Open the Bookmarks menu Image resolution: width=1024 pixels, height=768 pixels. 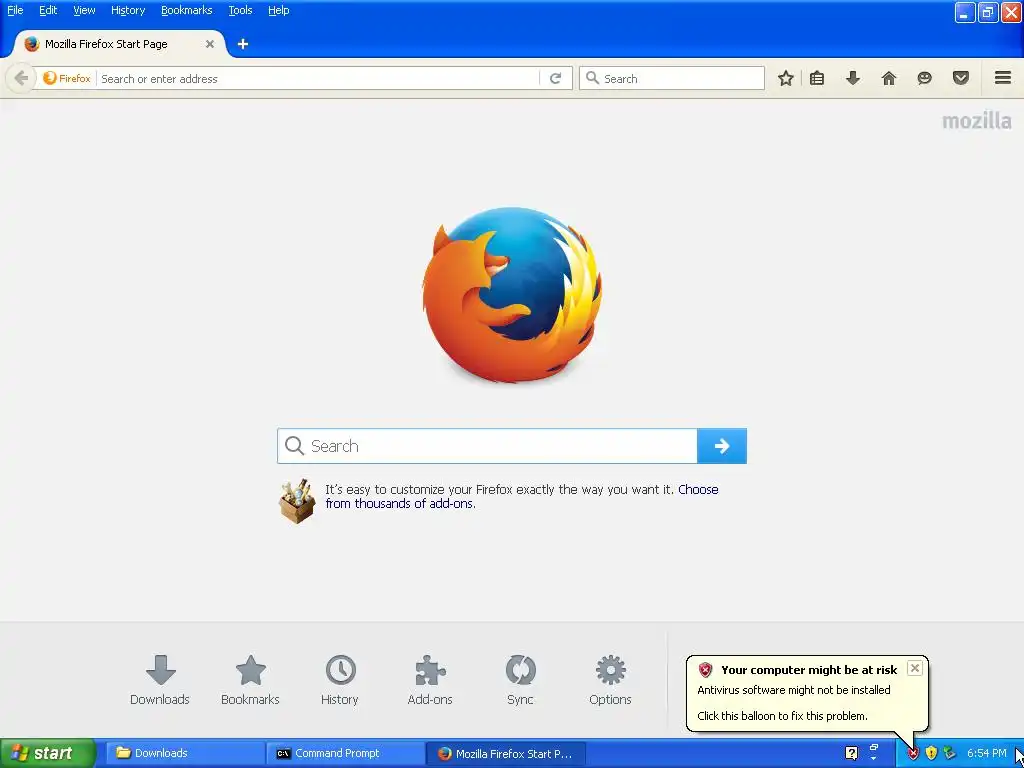[x=187, y=10]
